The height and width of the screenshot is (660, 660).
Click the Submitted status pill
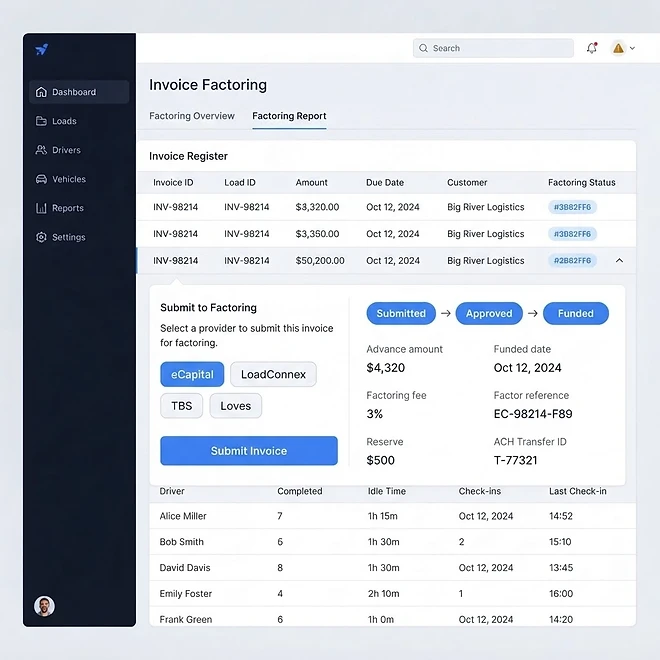coord(401,313)
